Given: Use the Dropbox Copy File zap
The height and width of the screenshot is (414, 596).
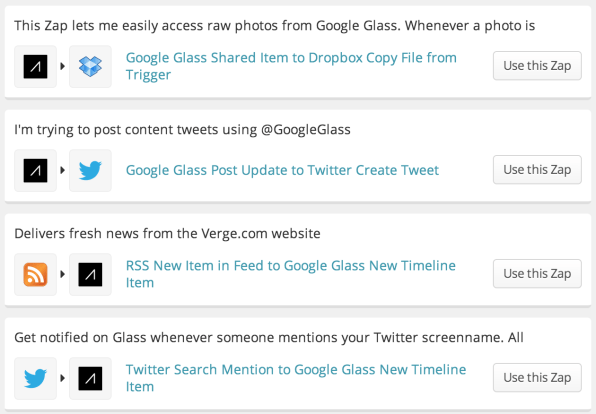Looking at the screenshot, I should [x=537, y=66].
